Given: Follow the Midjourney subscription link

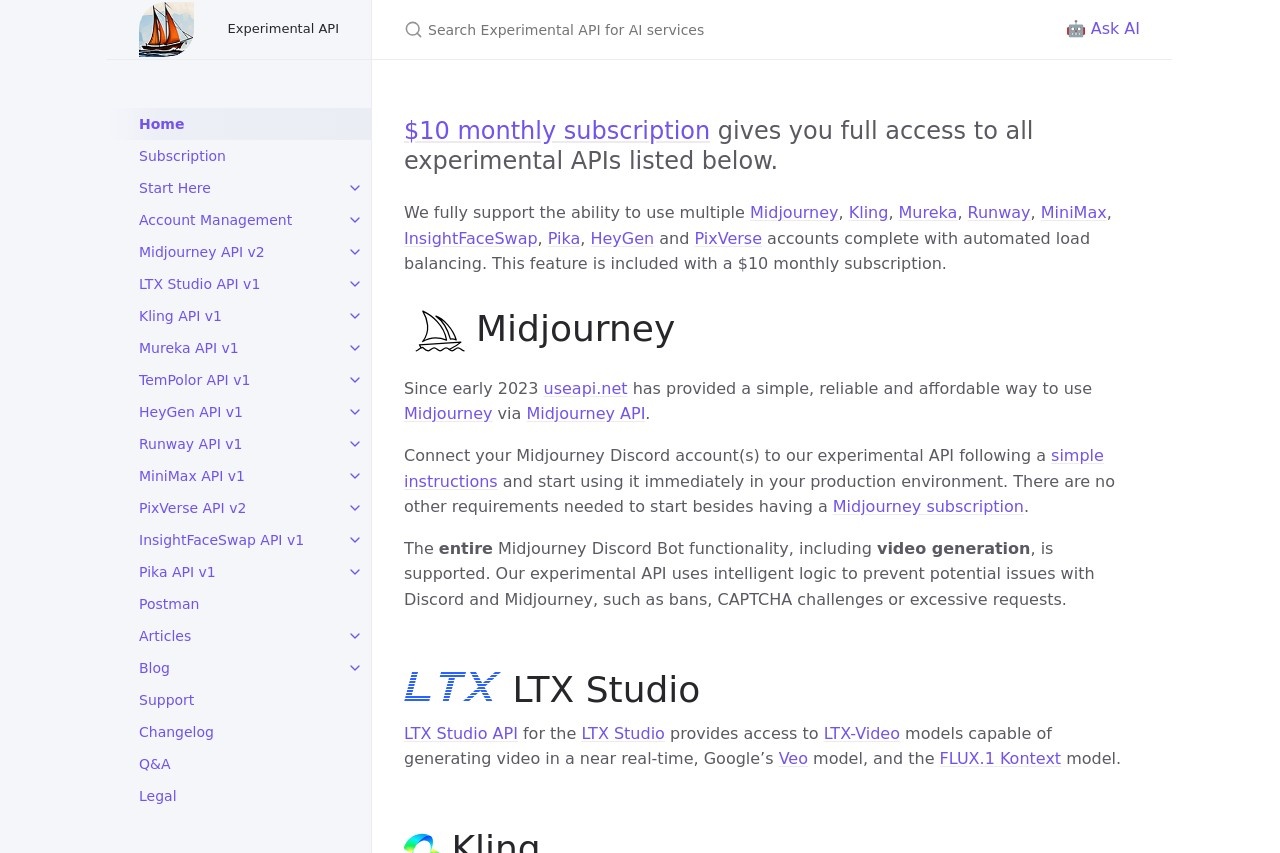Looking at the screenshot, I should pyautogui.click(x=928, y=507).
